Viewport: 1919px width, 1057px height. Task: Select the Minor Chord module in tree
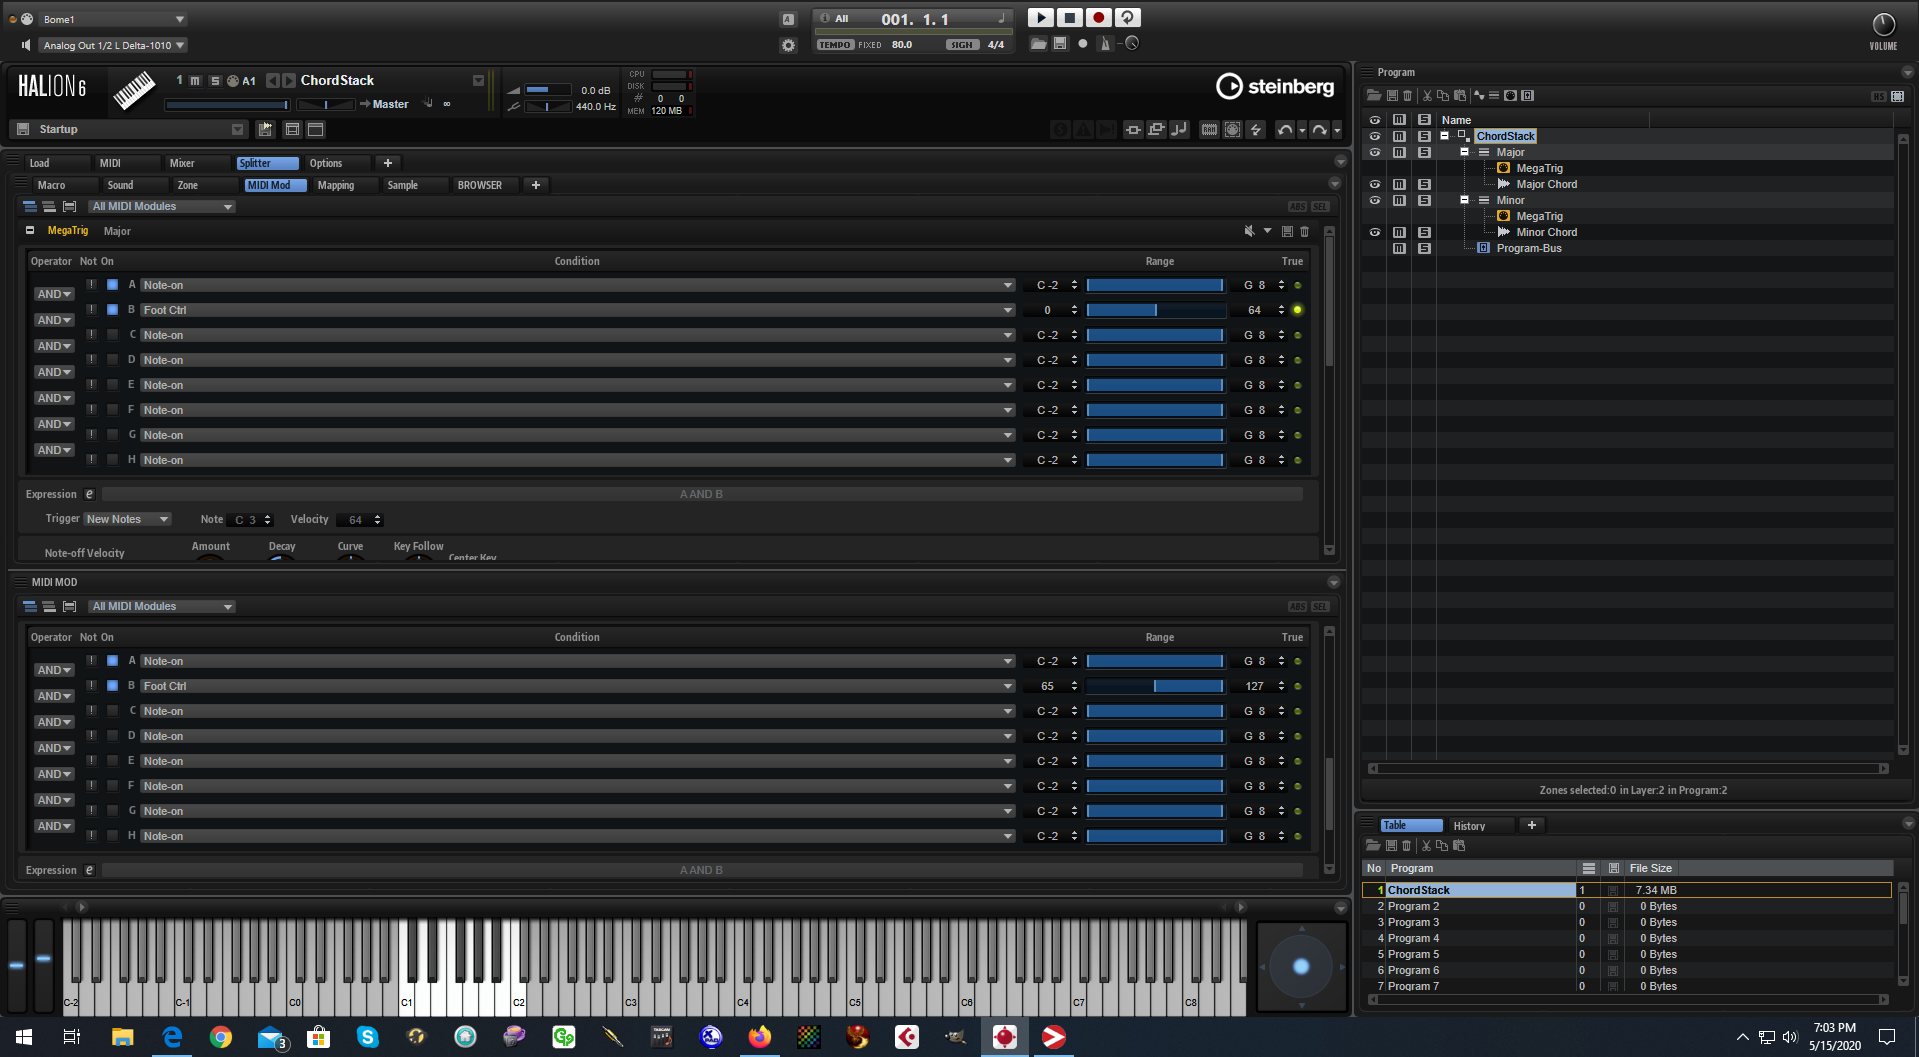pos(1546,232)
